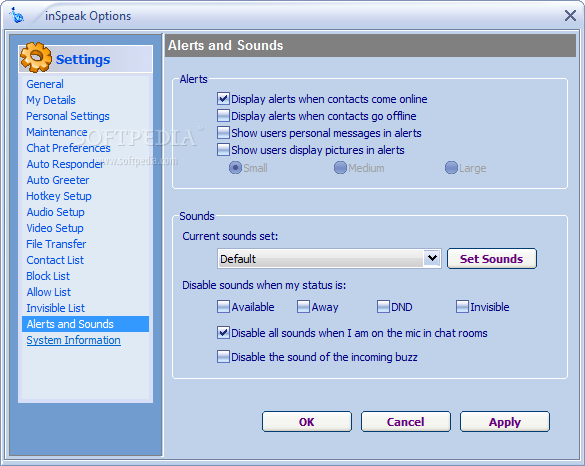Click the Current sounds set label
585x466 pixels.
(230, 236)
